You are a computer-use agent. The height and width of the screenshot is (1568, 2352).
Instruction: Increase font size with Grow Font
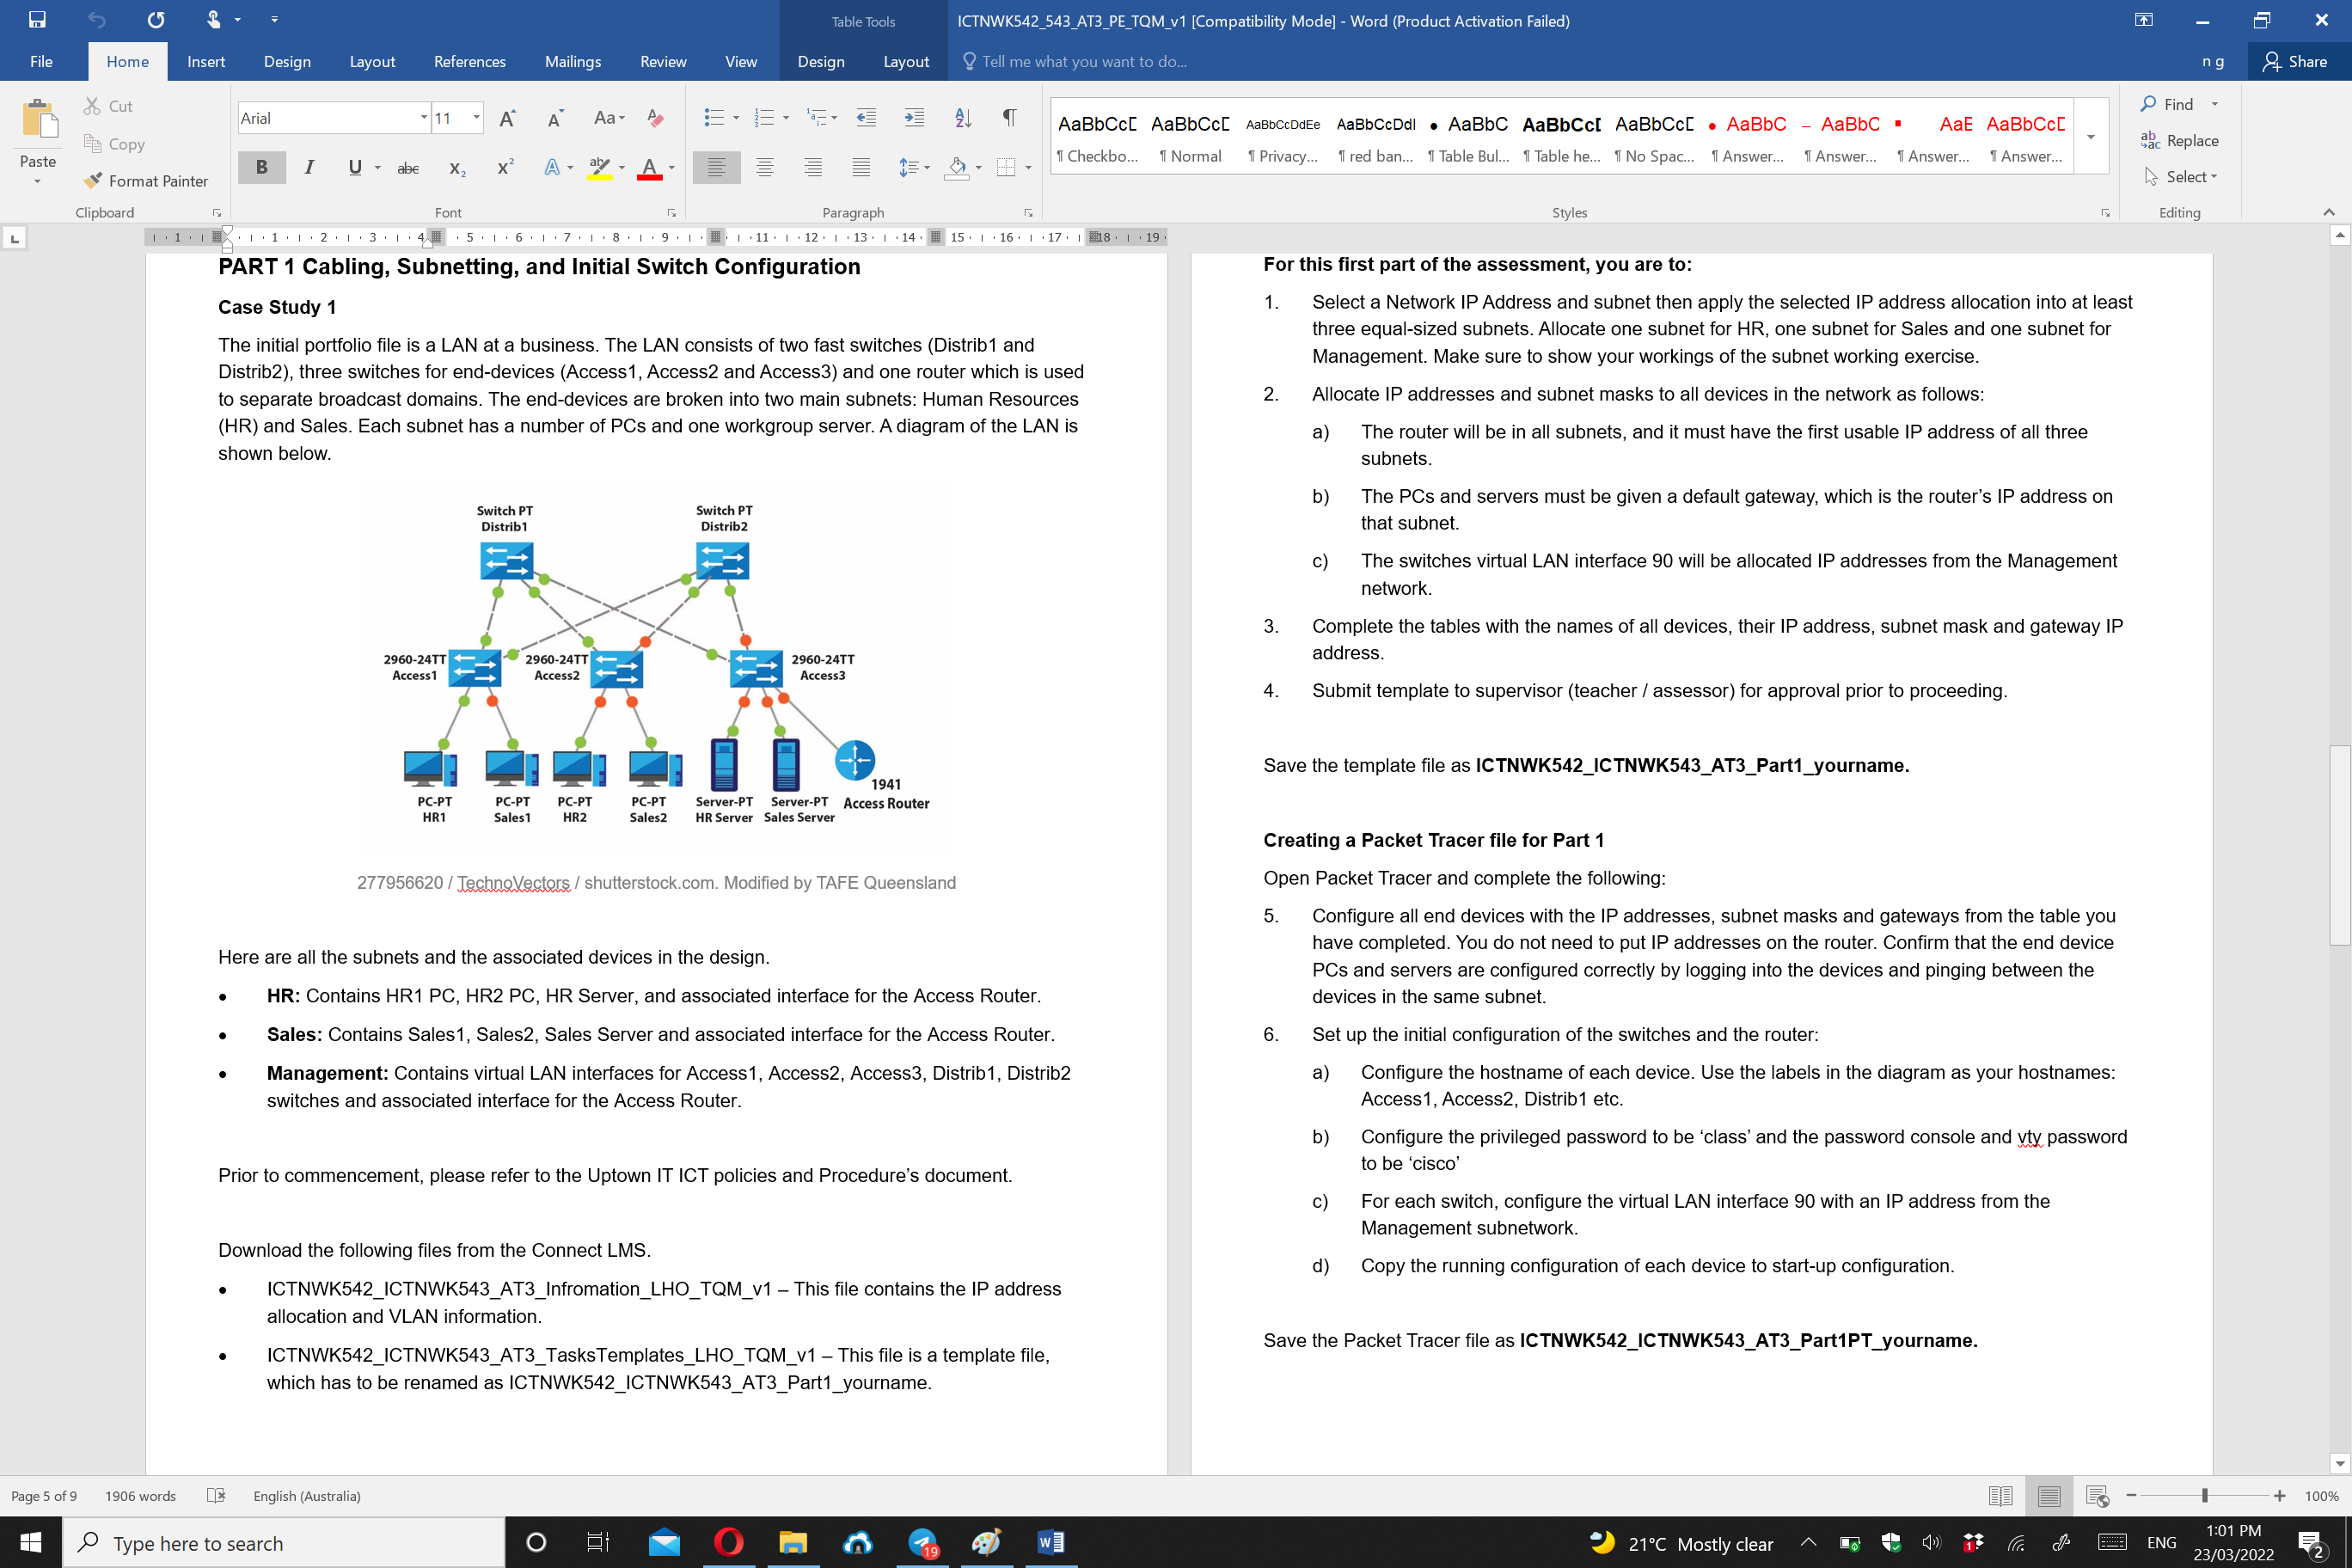point(508,118)
